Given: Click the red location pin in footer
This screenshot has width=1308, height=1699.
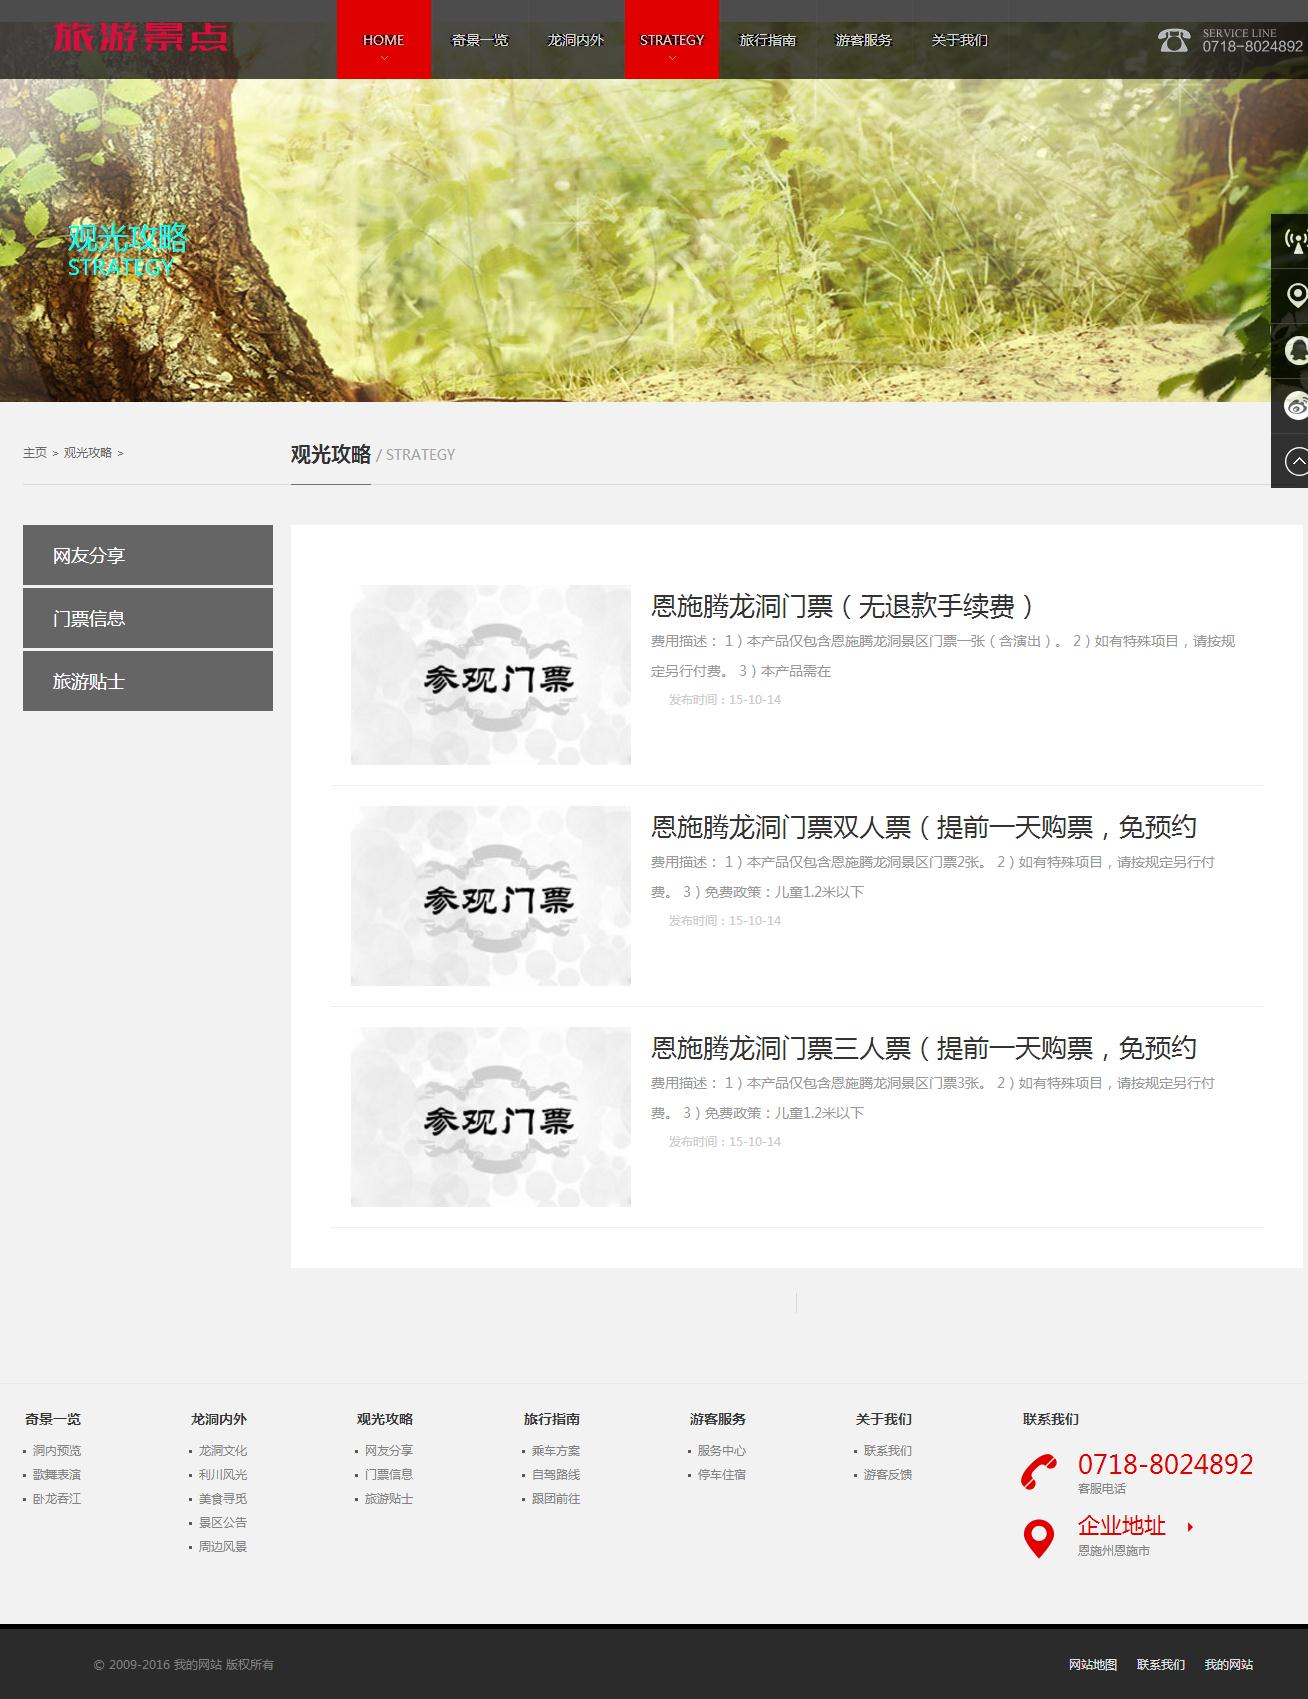Looking at the screenshot, I should click(1039, 1538).
